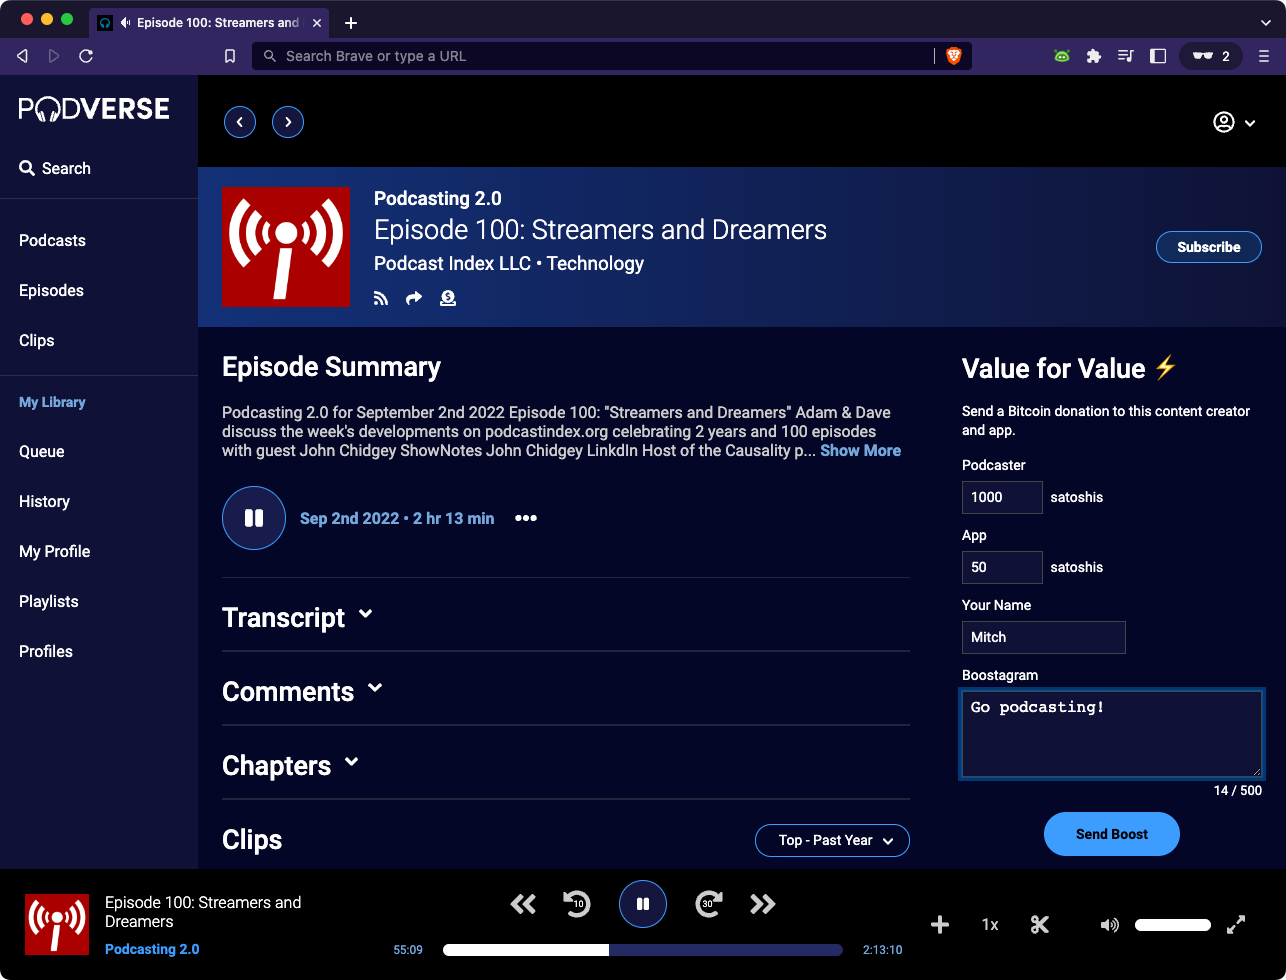1286x980 pixels.
Task: Click the browser back button
Action: (x=22, y=56)
